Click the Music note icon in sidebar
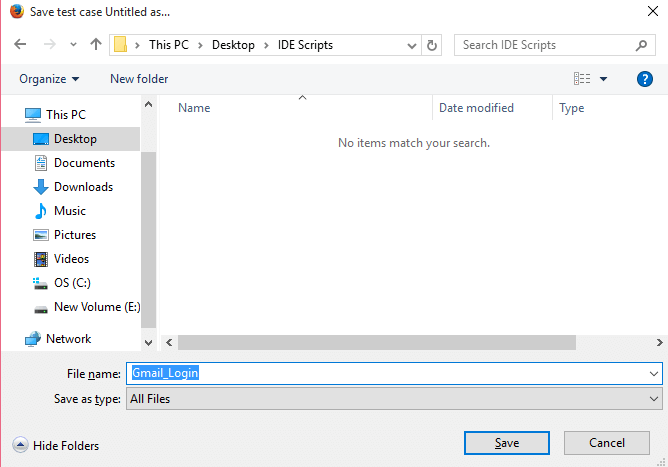Viewport: 668px width, 467px height. click(x=40, y=211)
